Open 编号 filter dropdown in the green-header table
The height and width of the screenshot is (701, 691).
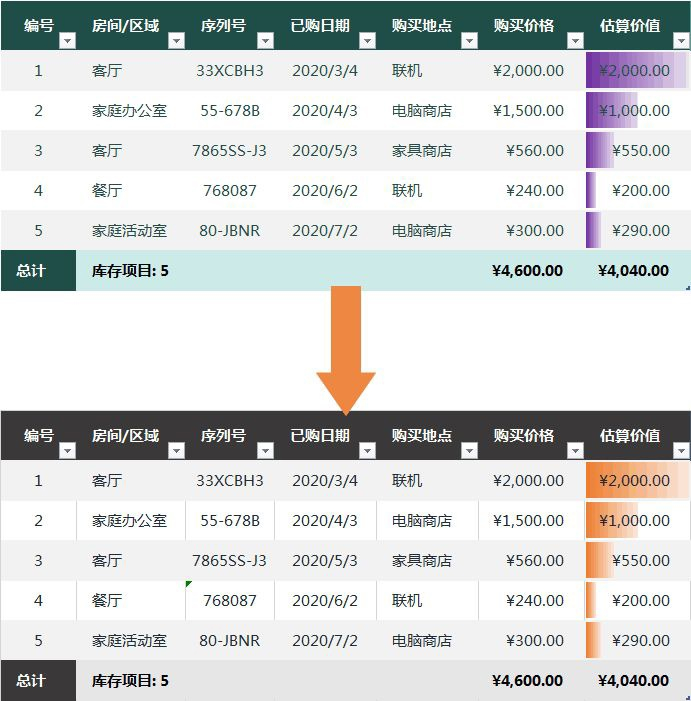pyautogui.click(x=67, y=41)
